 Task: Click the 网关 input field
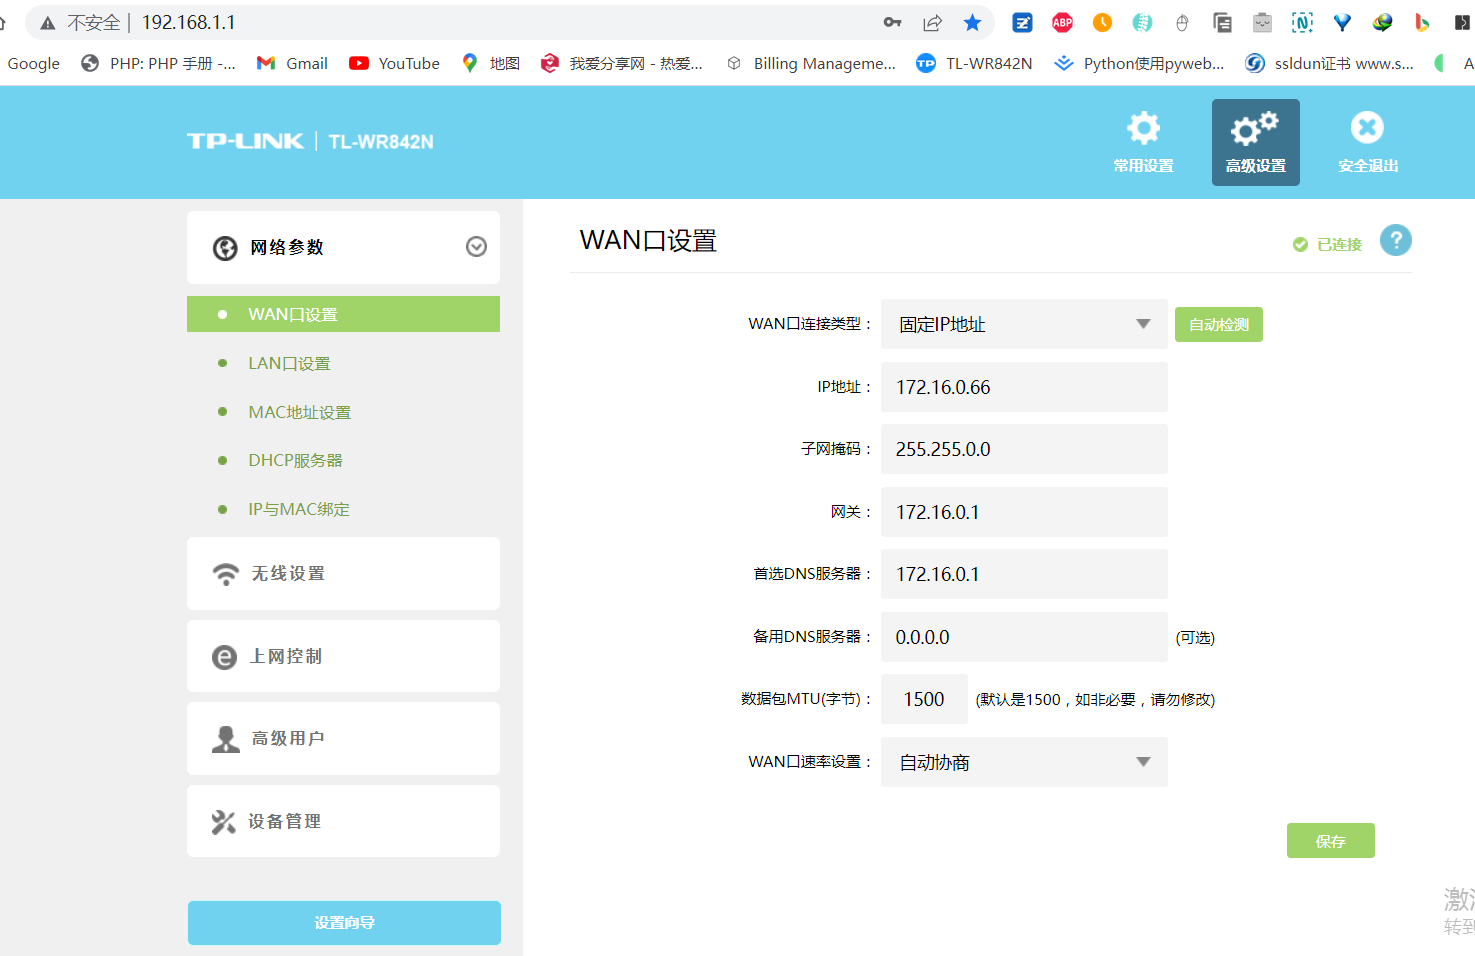(x=1024, y=512)
